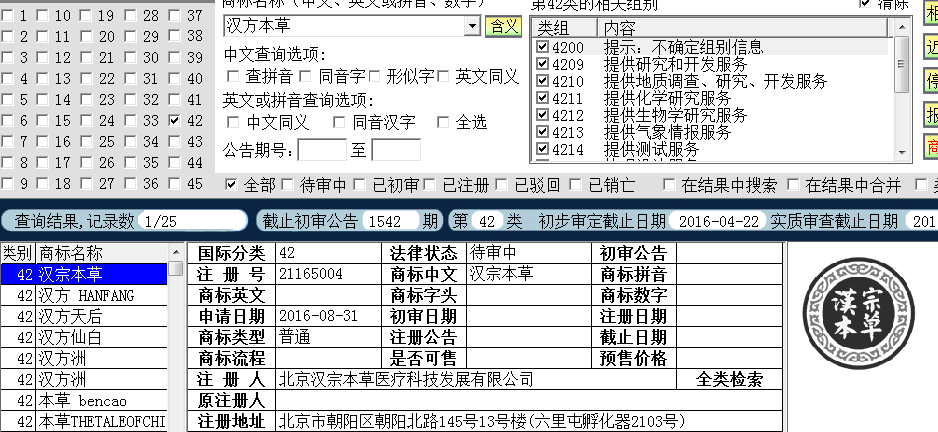Click the 全类检索 button
The width and height of the screenshot is (938, 432).
coord(729,379)
